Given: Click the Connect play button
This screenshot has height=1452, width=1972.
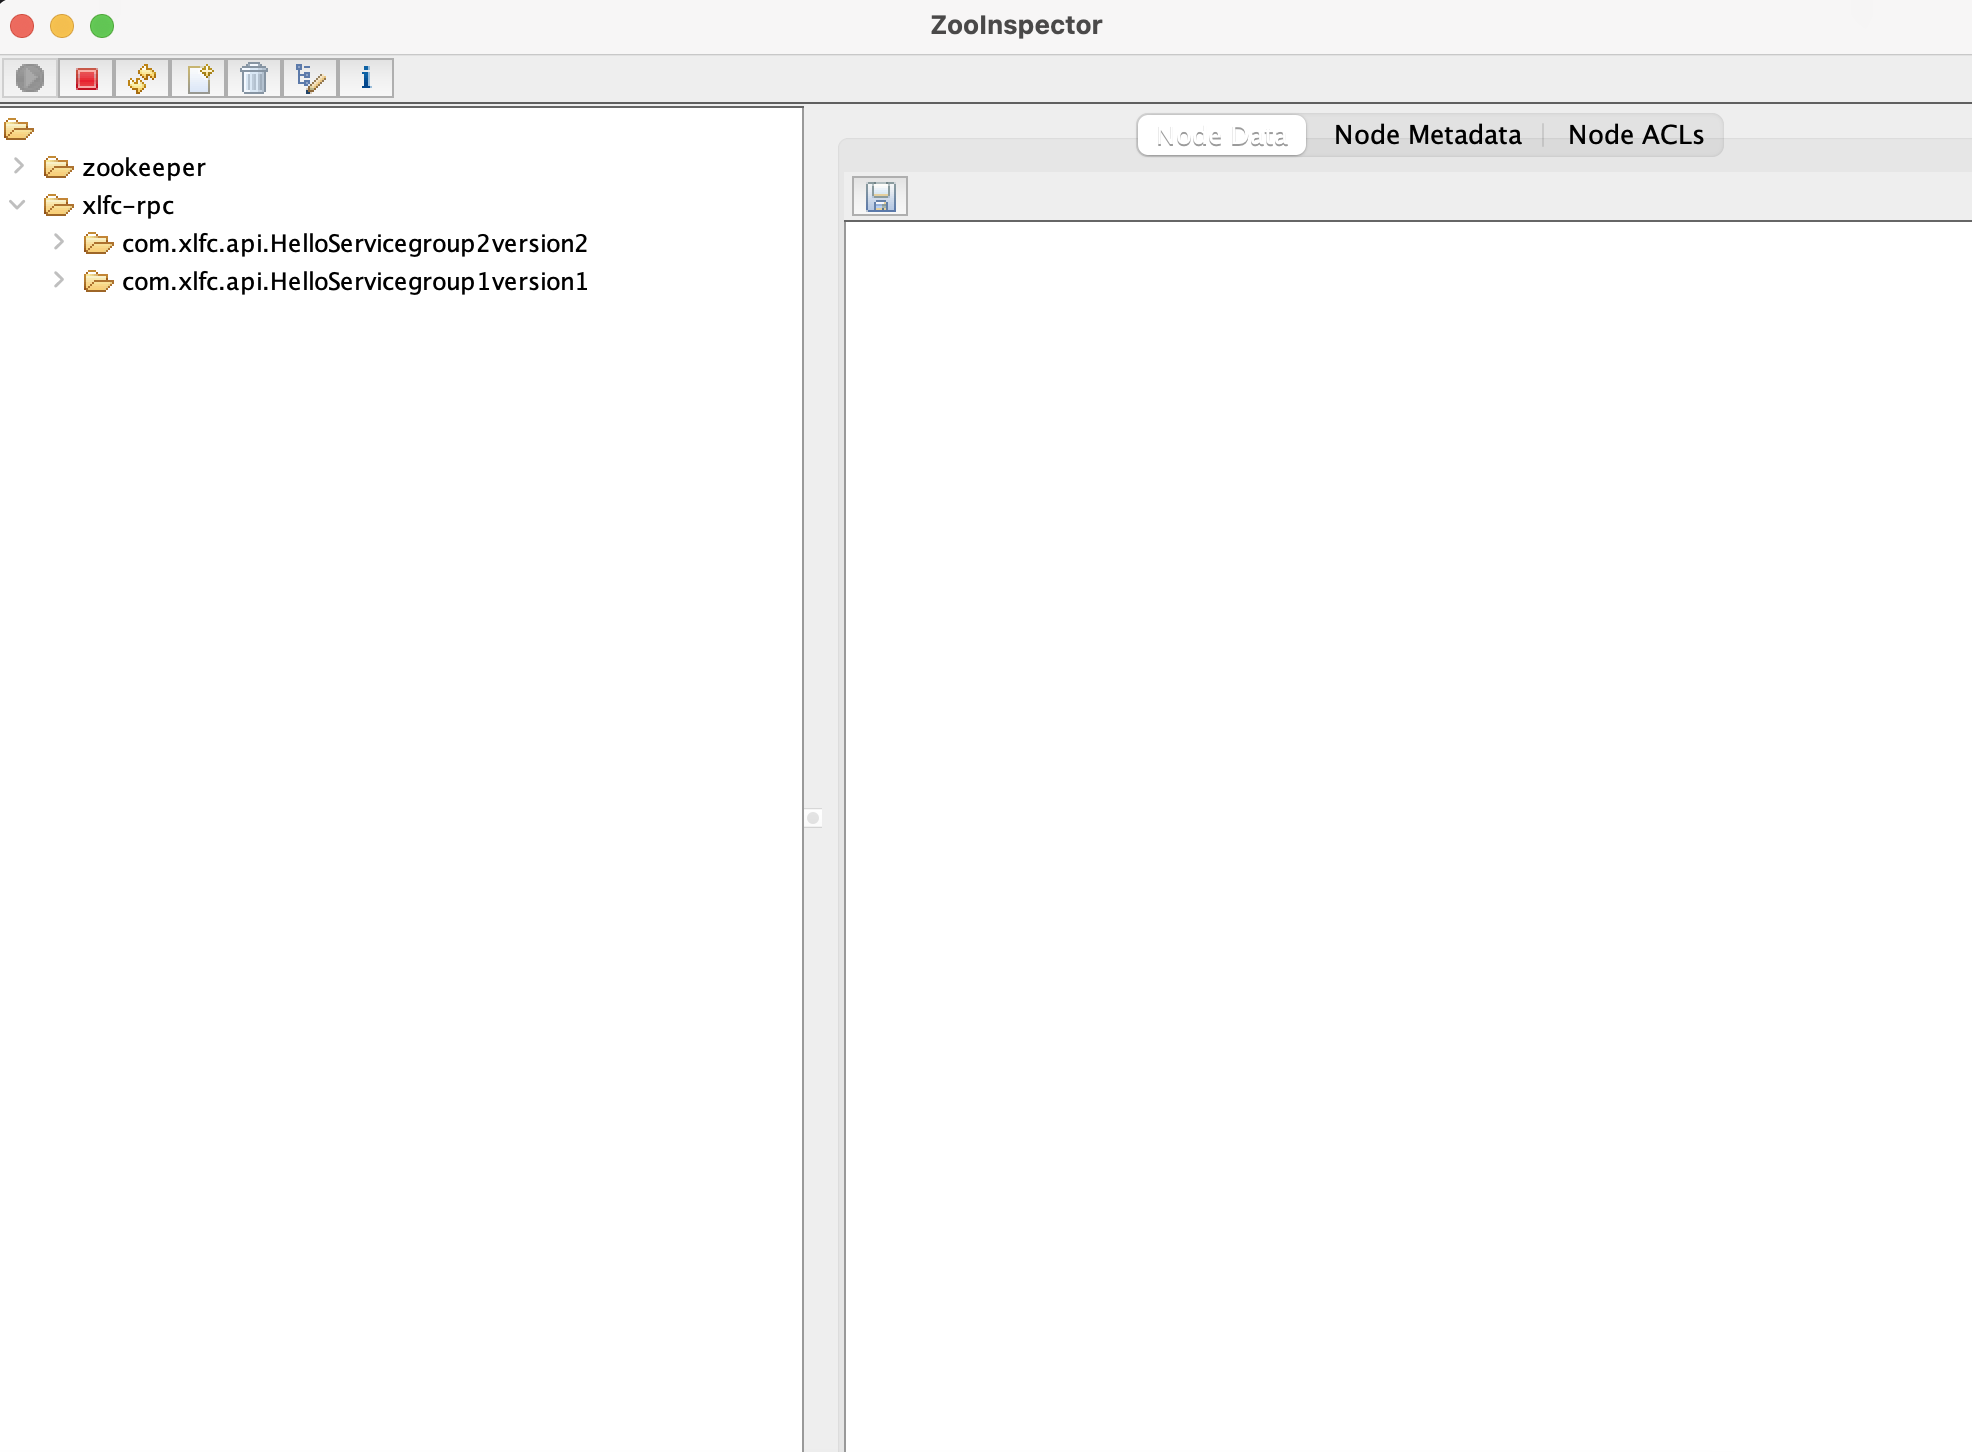Looking at the screenshot, I should 30,78.
